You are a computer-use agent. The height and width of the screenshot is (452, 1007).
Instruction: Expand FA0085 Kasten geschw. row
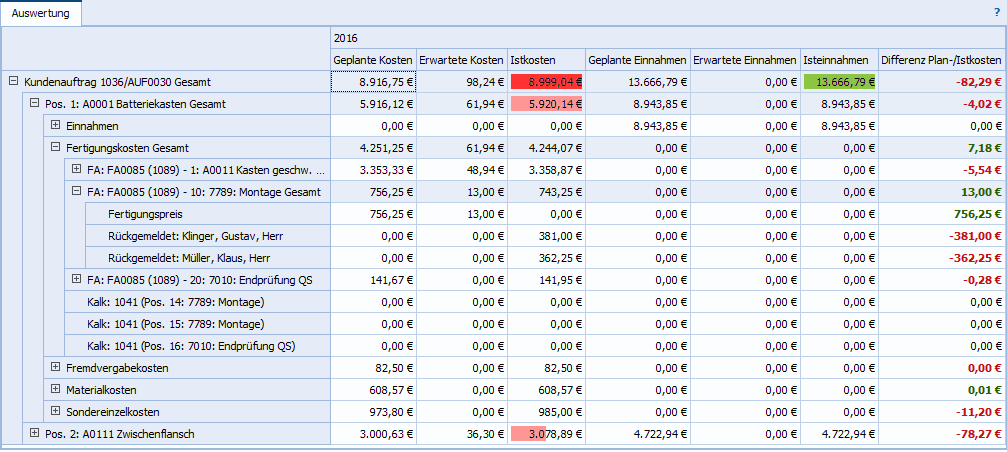77,170
